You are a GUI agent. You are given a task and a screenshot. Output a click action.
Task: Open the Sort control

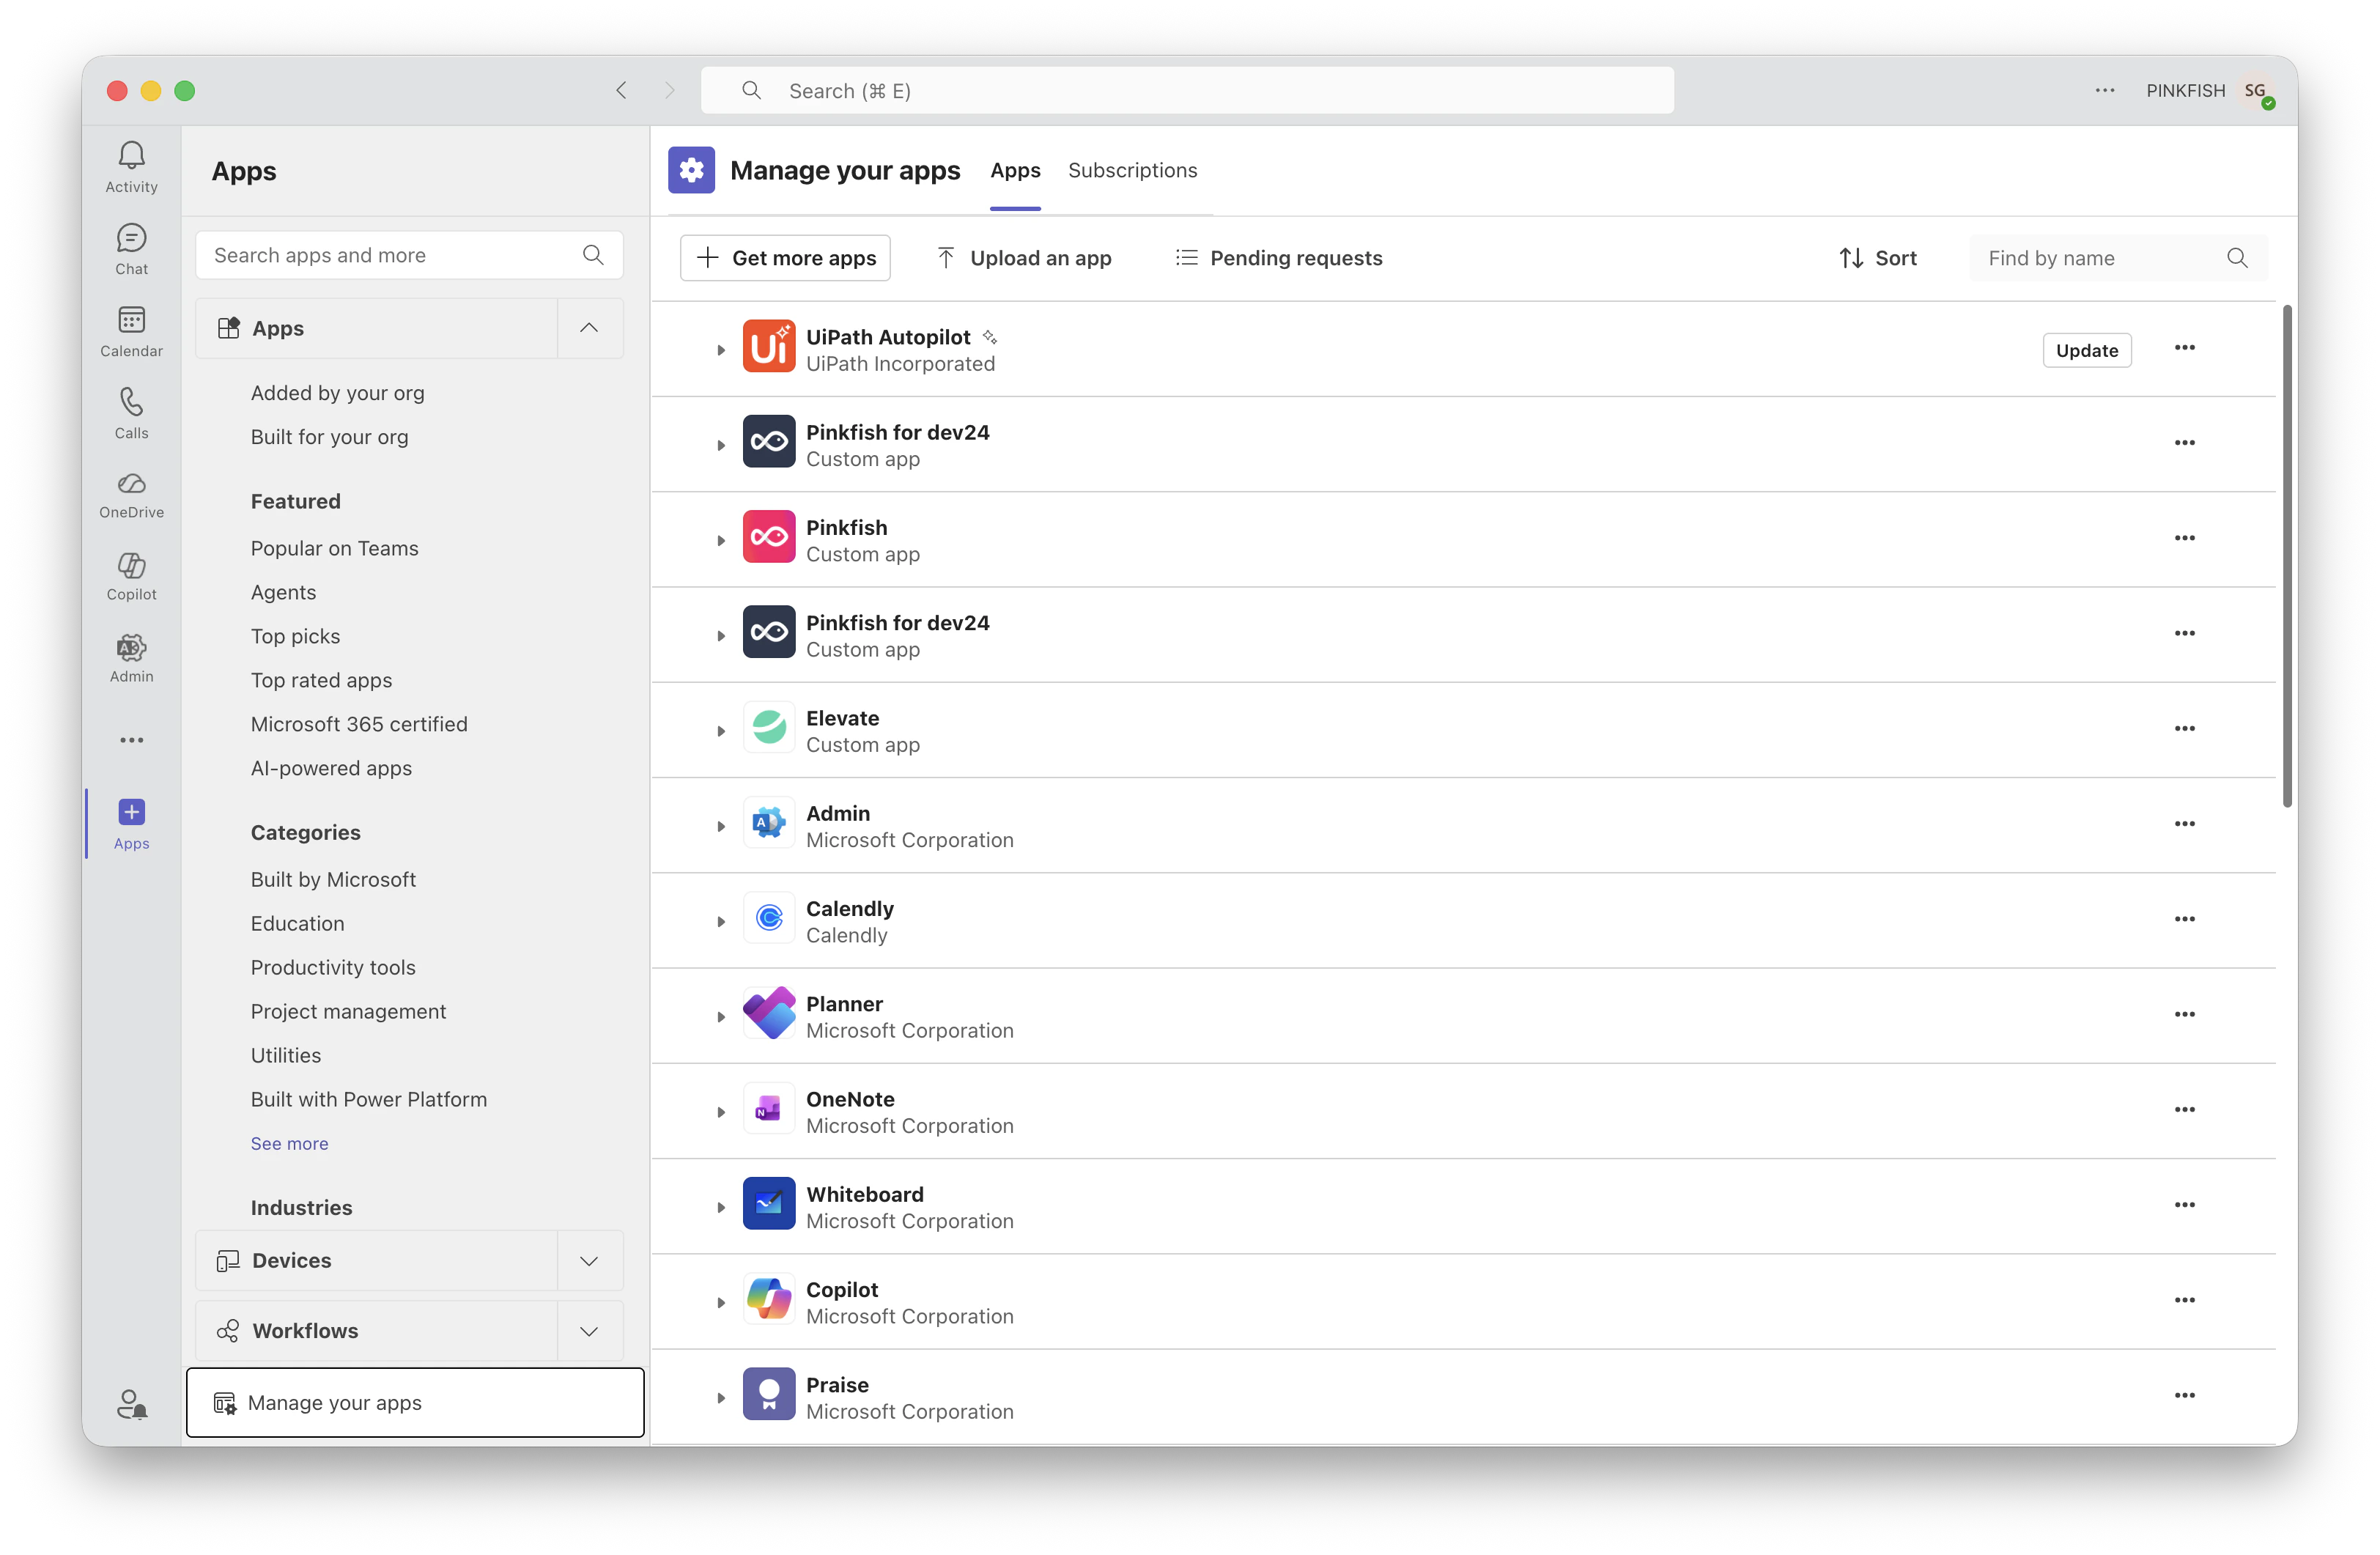(x=1878, y=257)
